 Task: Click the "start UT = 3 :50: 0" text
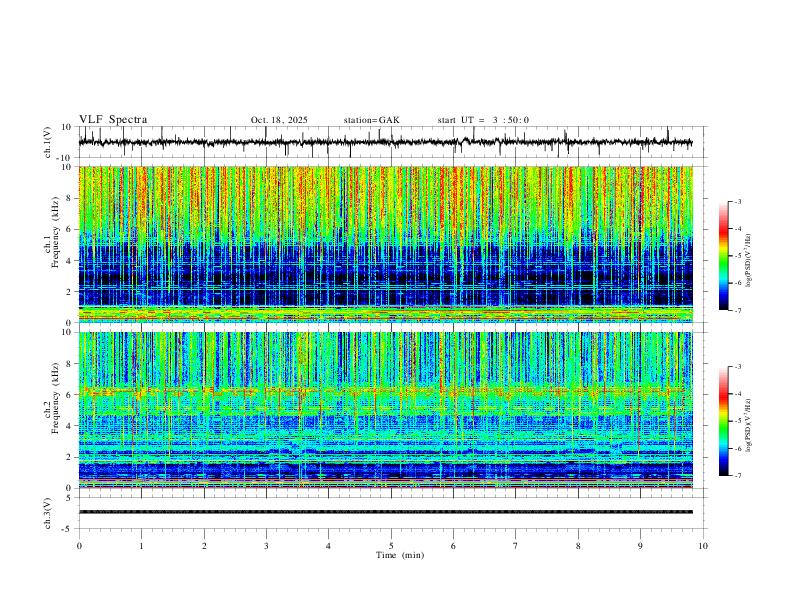coord(483,120)
